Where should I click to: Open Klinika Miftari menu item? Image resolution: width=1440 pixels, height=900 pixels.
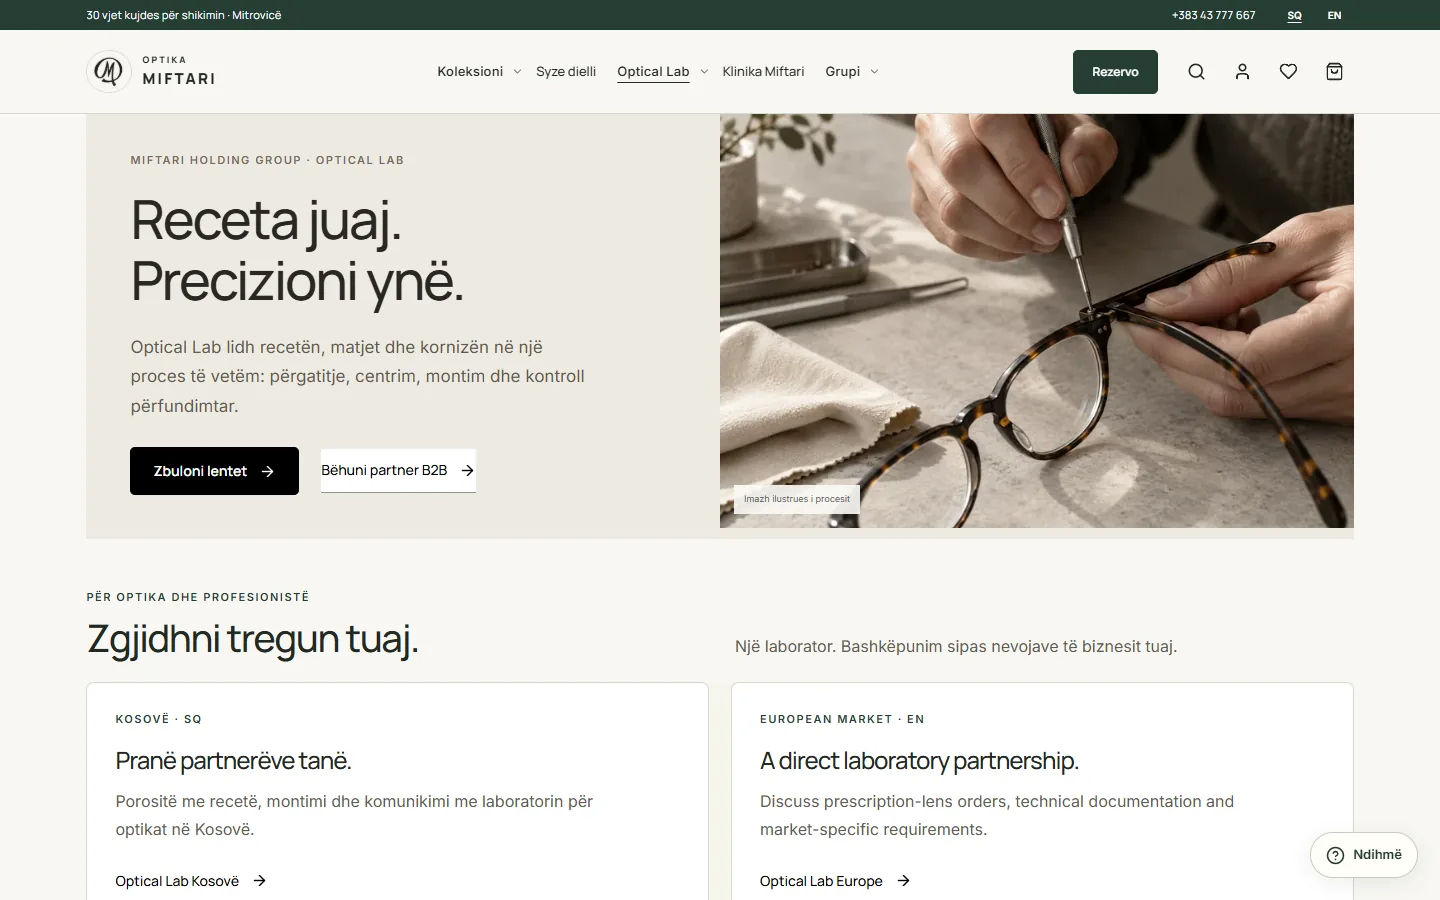pyautogui.click(x=763, y=72)
